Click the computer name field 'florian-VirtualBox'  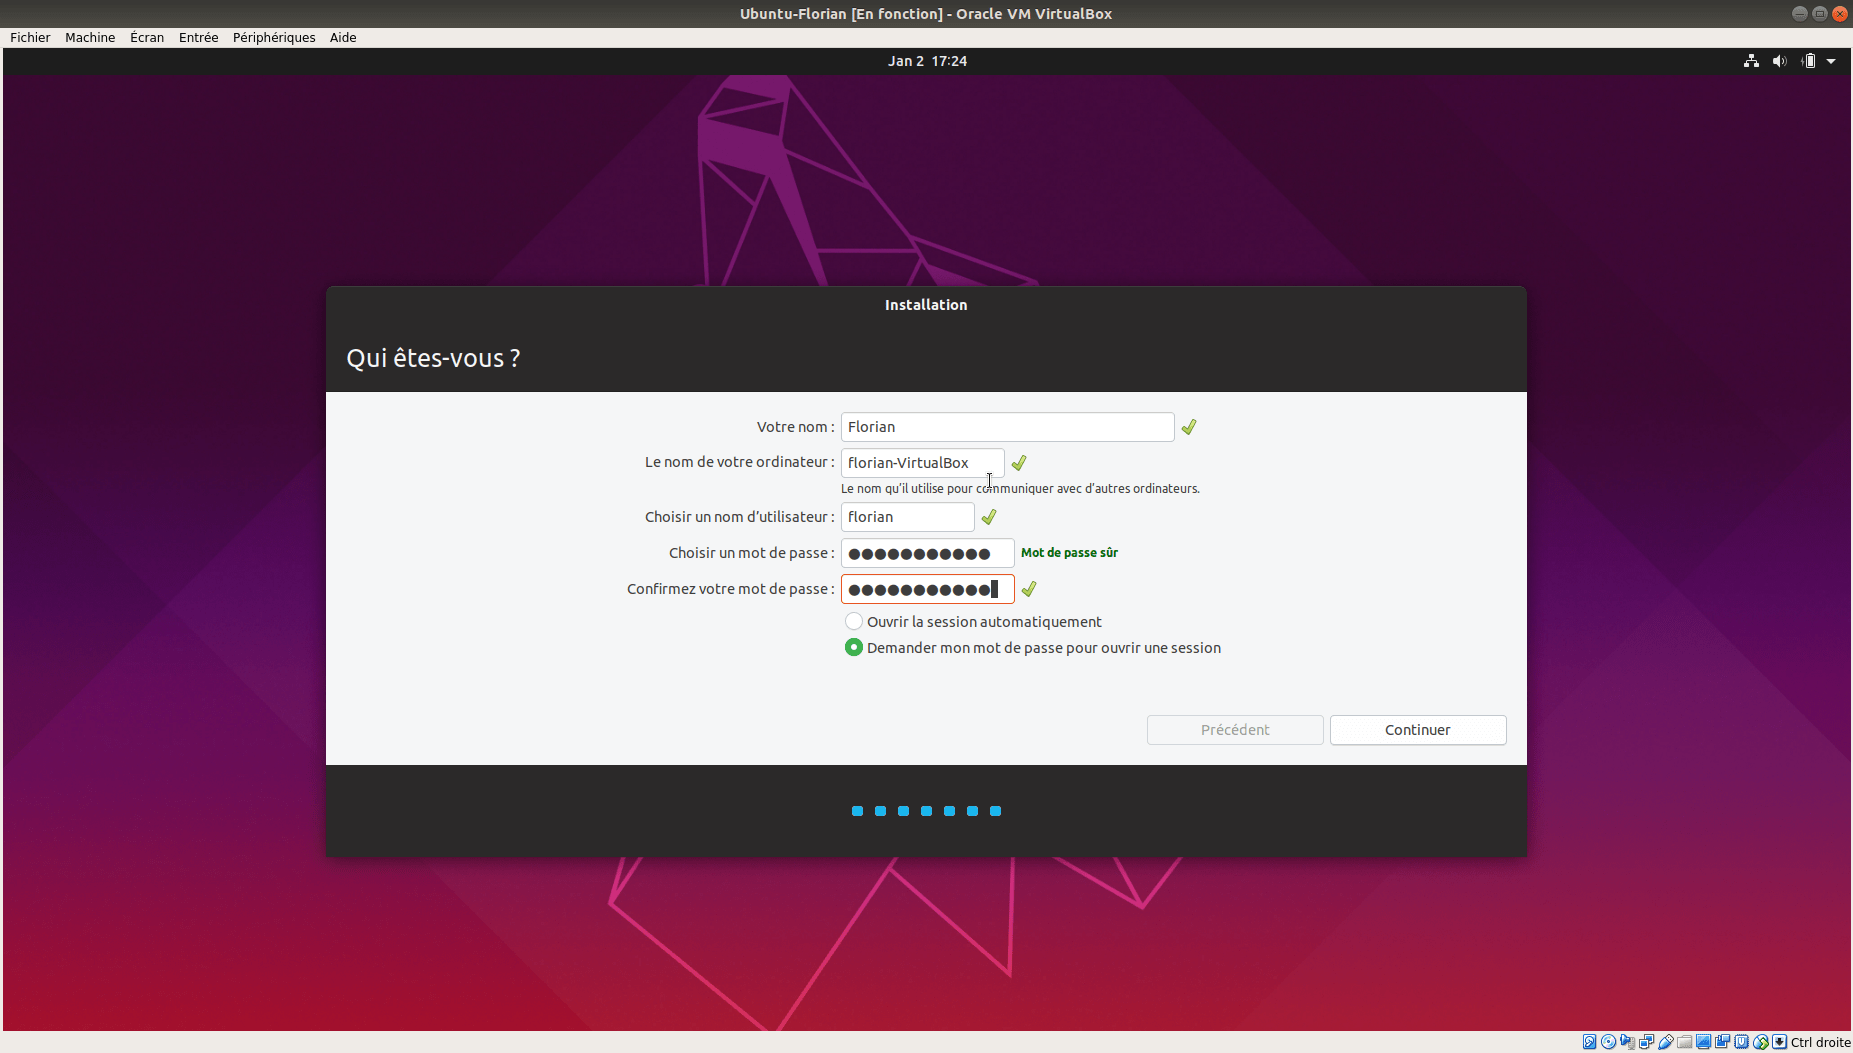pos(922,463)
